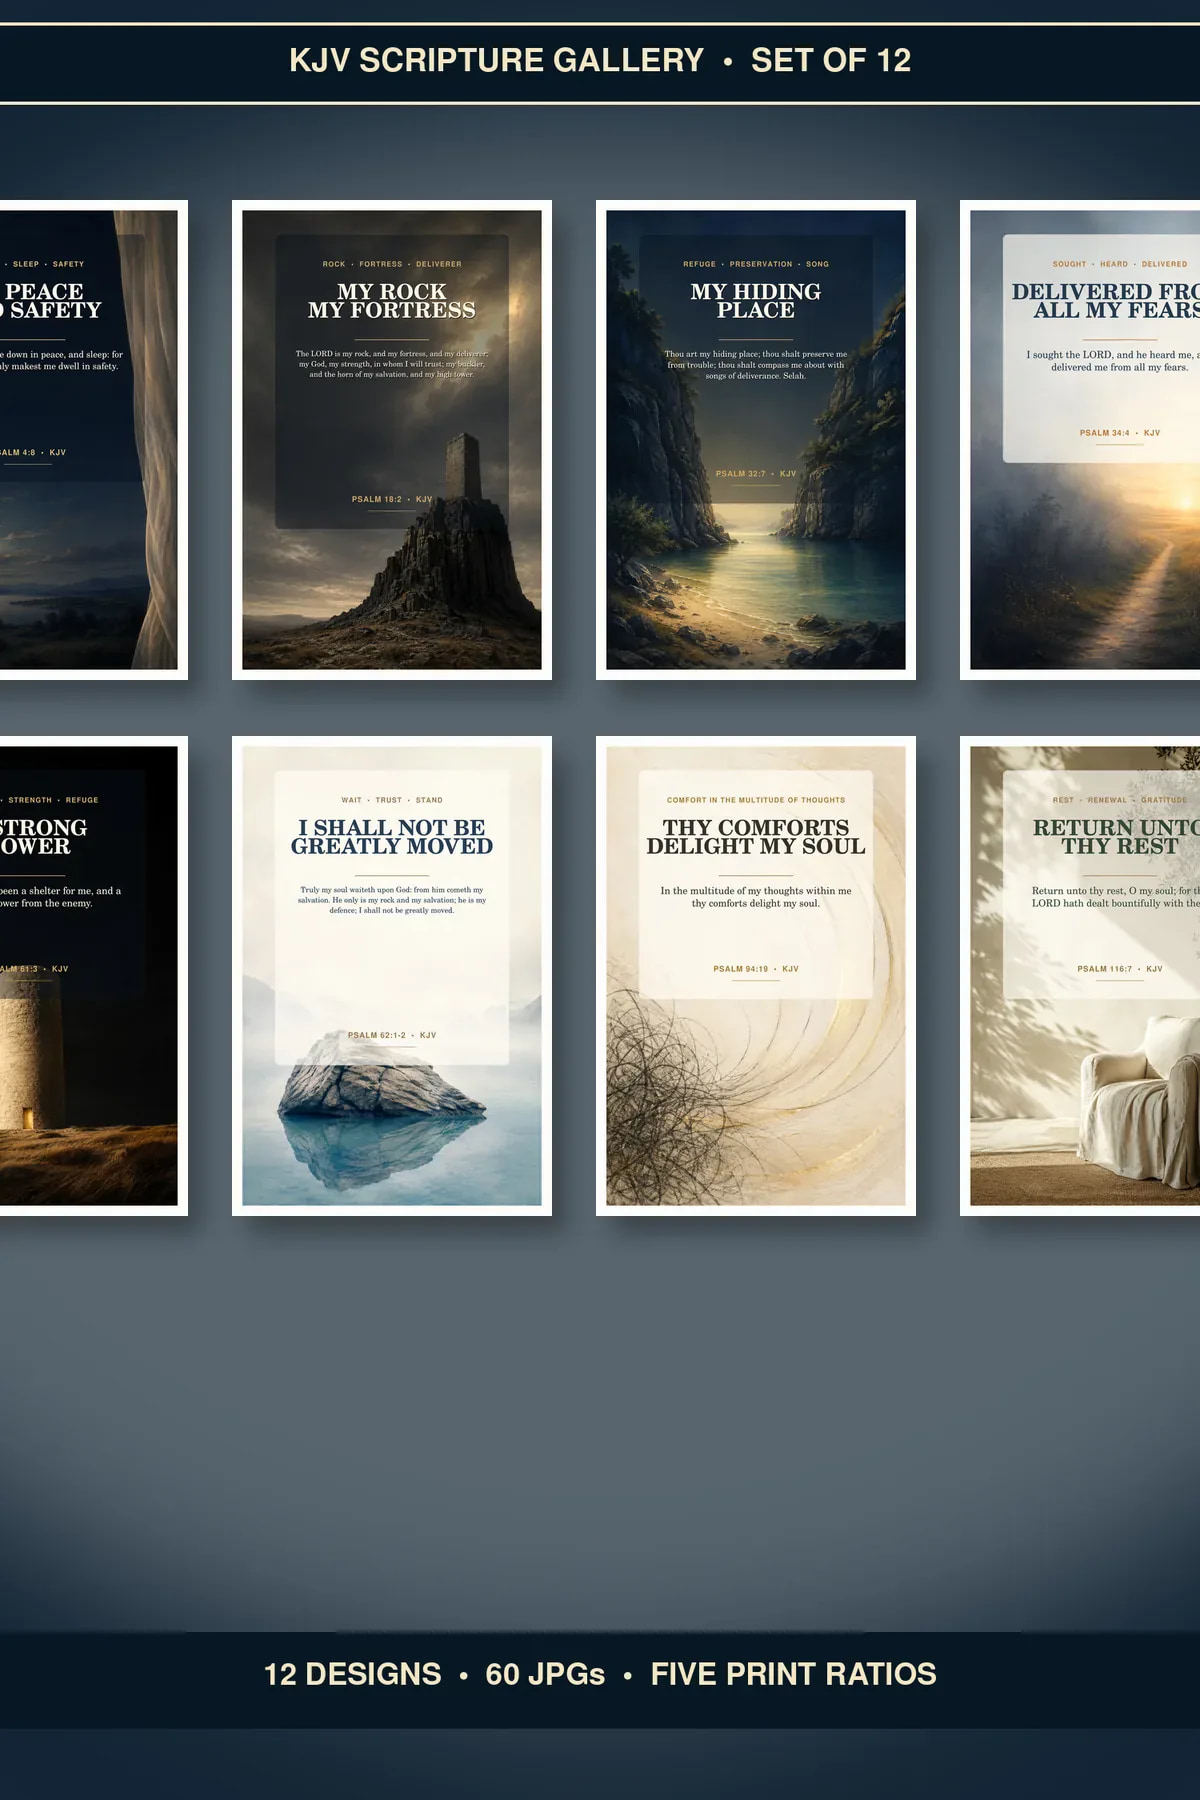Open the My Hiding Place poster
This screenshot has width=1200, height=1800.
756,440
